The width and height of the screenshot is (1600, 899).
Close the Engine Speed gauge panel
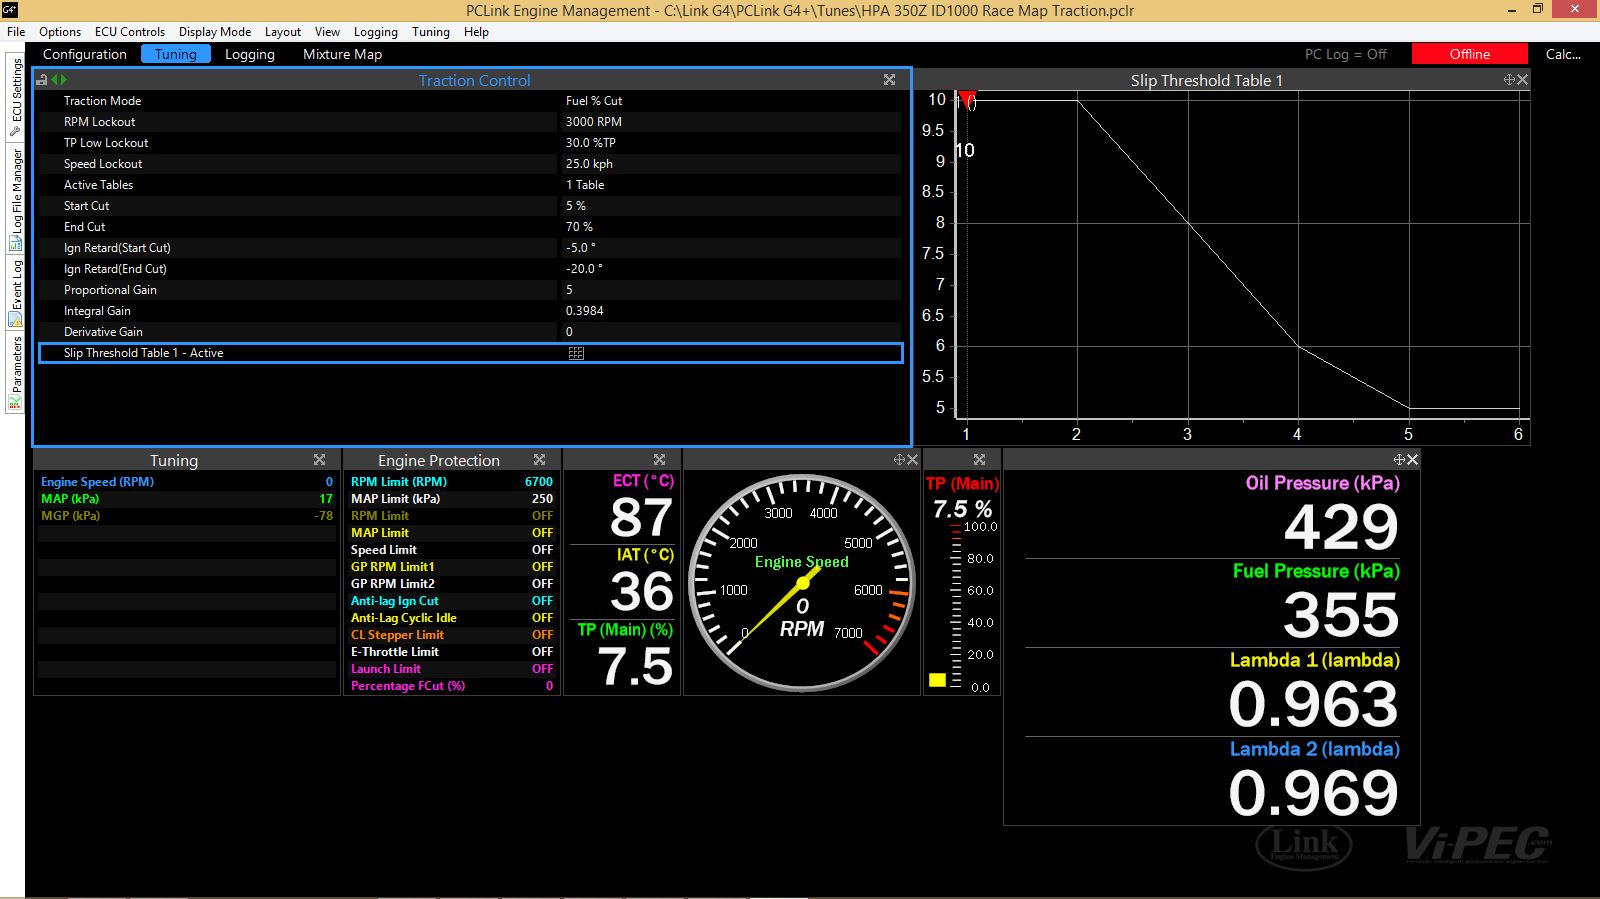[912, 460]
